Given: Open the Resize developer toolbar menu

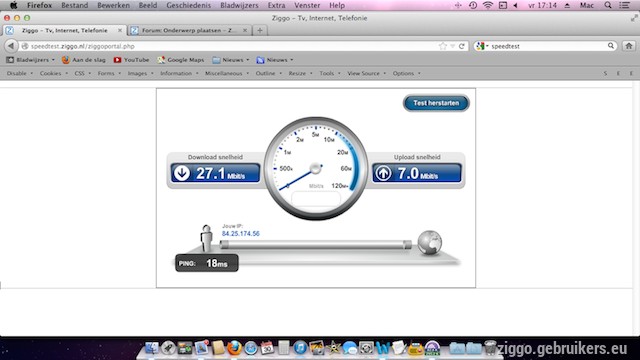Looking at the screenshot, I should coord(300,73).
